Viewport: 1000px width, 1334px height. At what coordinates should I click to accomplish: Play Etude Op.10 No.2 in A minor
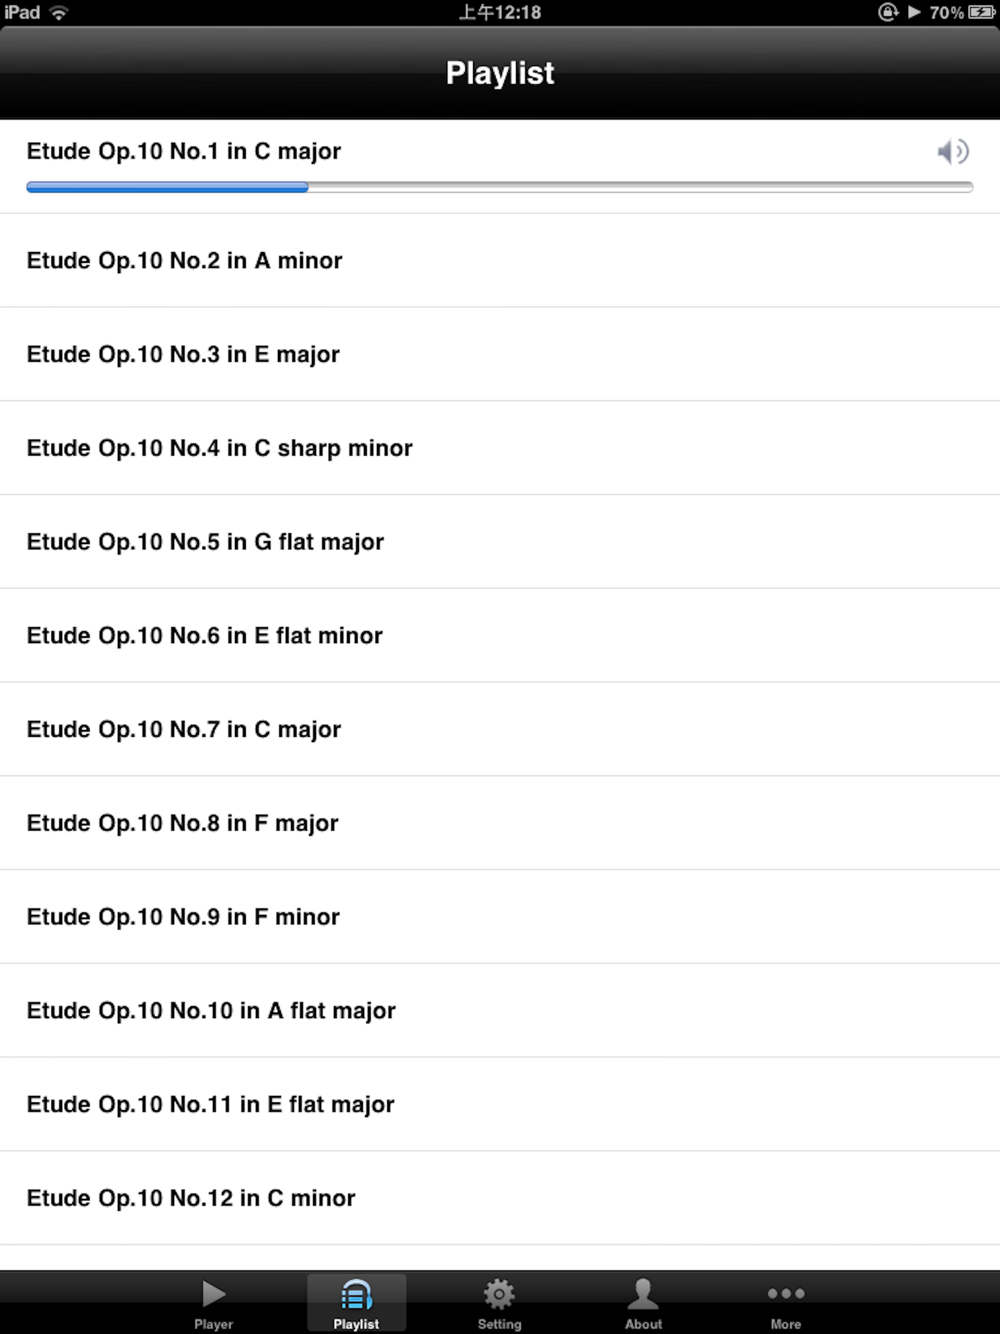click(x=185, y=261)
